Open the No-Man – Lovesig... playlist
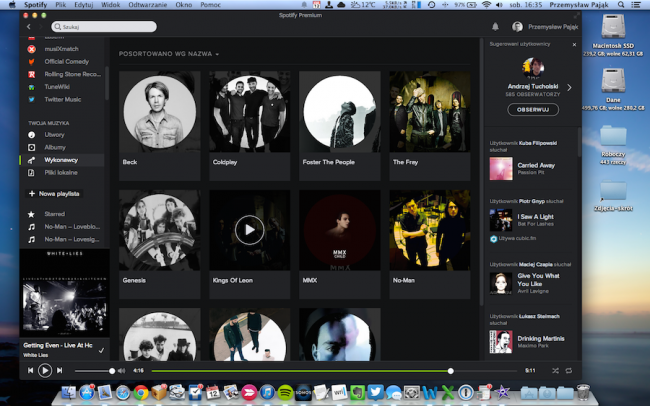This screenshot has height=406, width=650. pos(72,239)
